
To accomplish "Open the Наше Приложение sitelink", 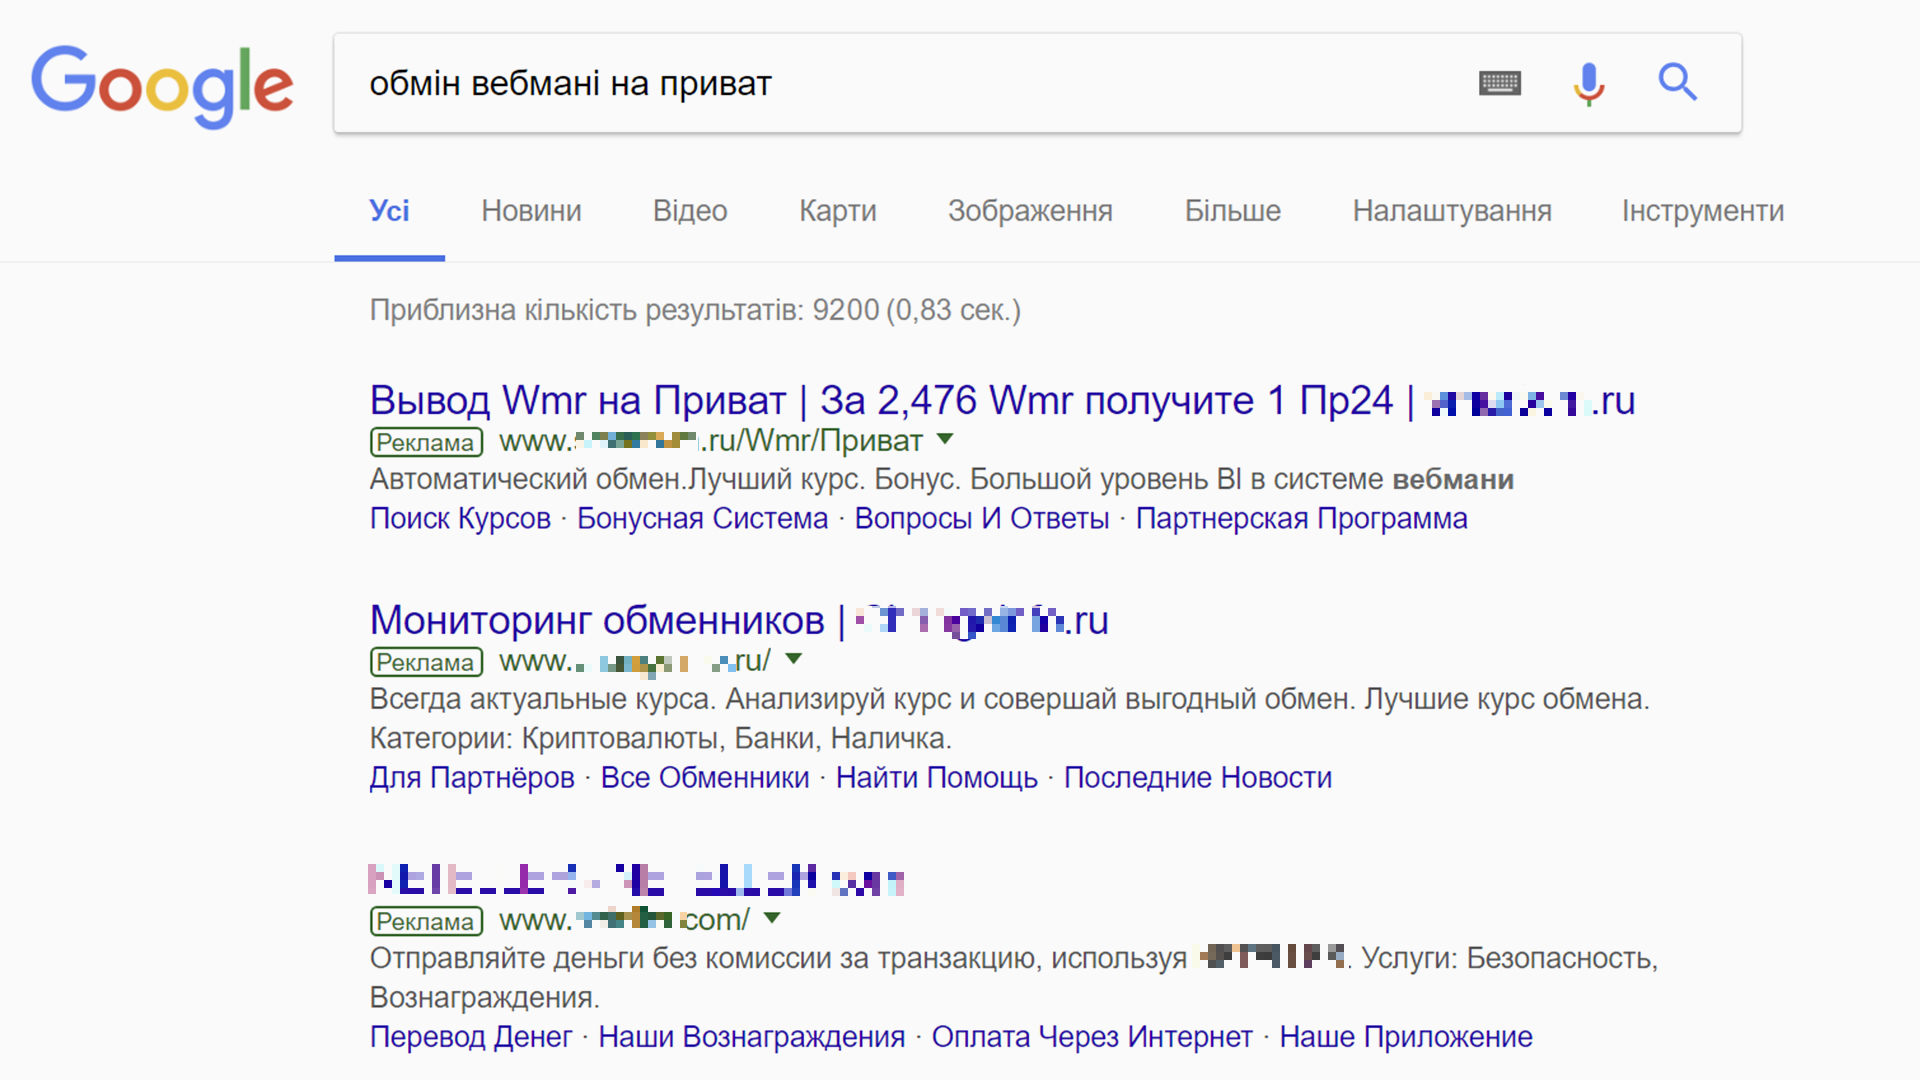I will [x=1406, y=1037].
